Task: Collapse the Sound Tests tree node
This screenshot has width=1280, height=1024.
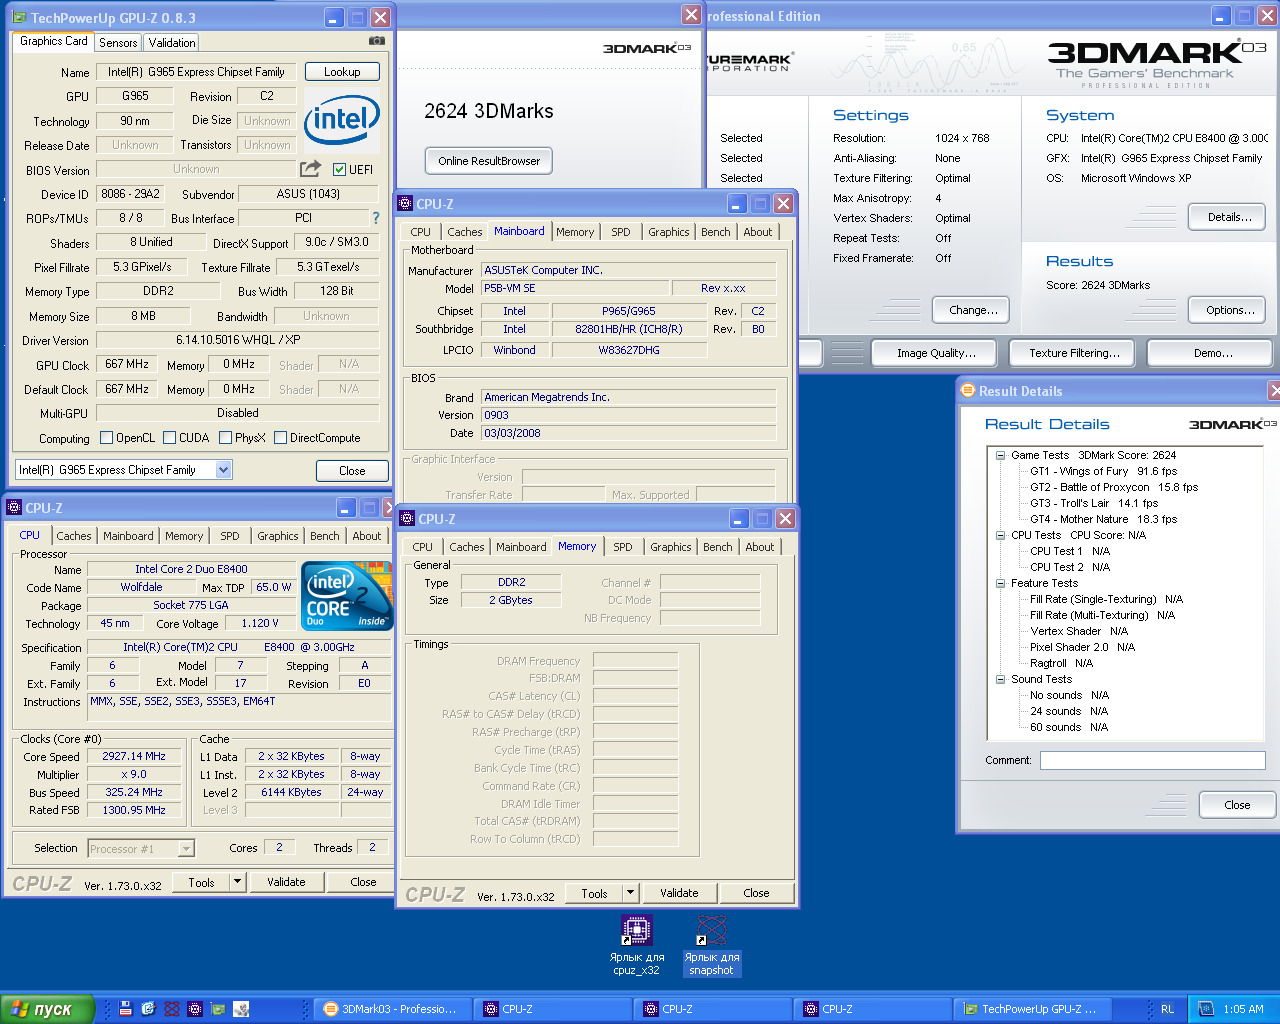Action: pyautogui.click(x=1000, y=679)
